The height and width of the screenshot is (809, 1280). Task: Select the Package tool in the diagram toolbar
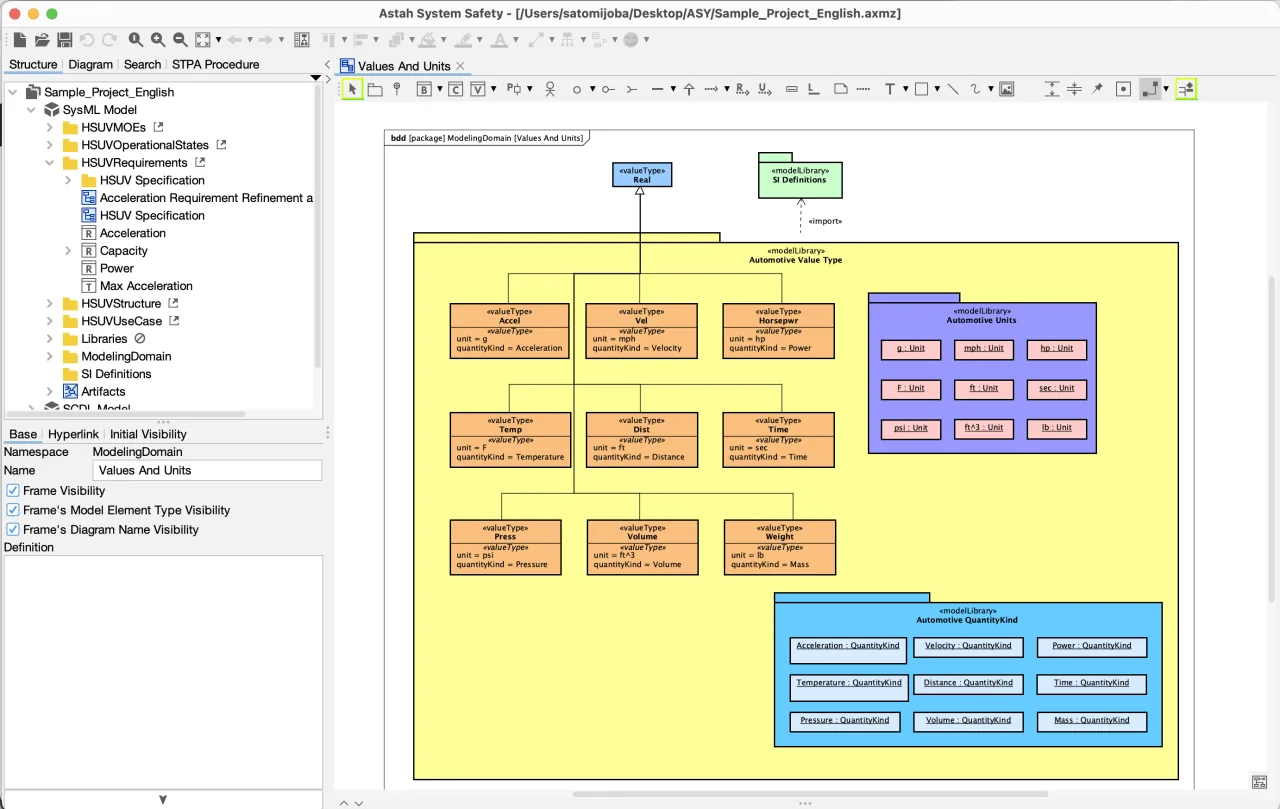[375, 89]
